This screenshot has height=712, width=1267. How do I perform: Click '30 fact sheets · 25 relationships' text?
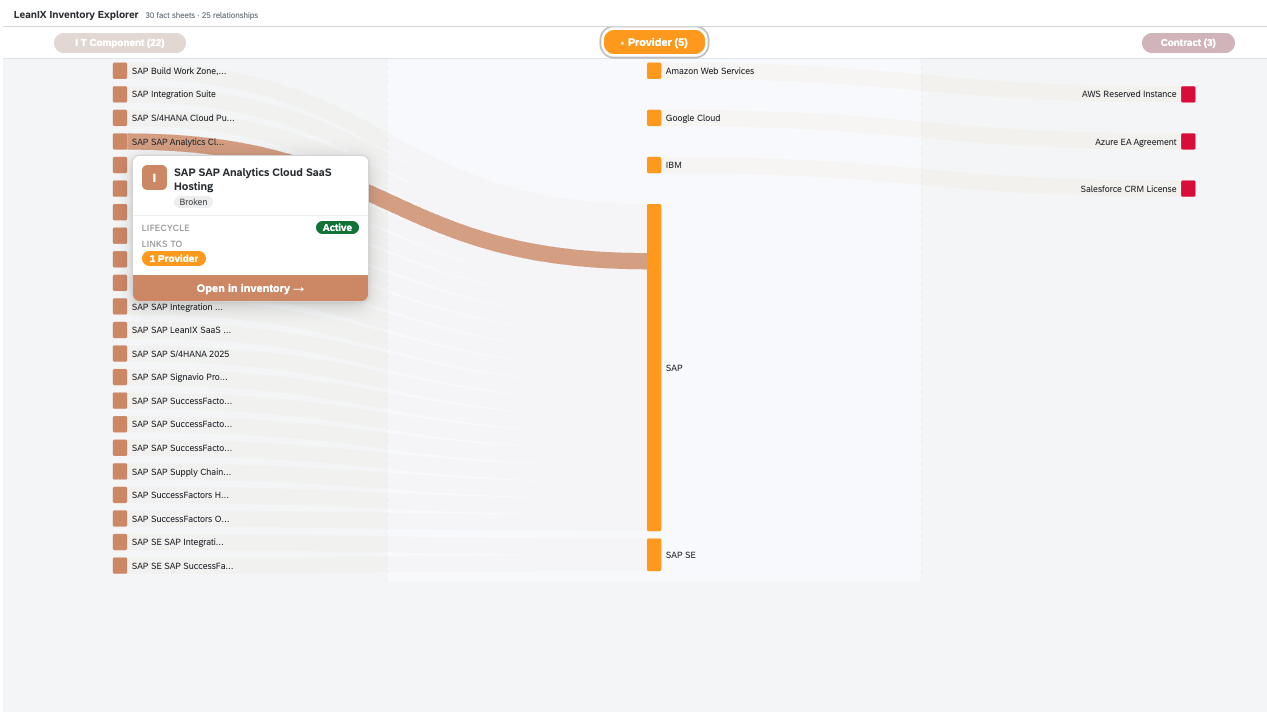(x=201, y=16)
